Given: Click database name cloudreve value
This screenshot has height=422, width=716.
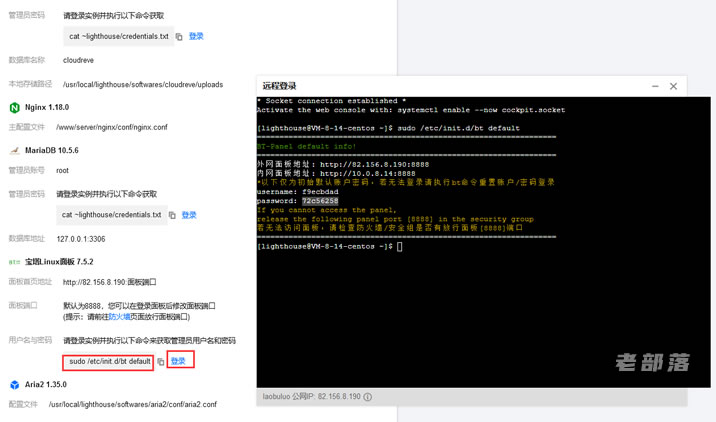Looking at the screenshot, I should 79,60.
